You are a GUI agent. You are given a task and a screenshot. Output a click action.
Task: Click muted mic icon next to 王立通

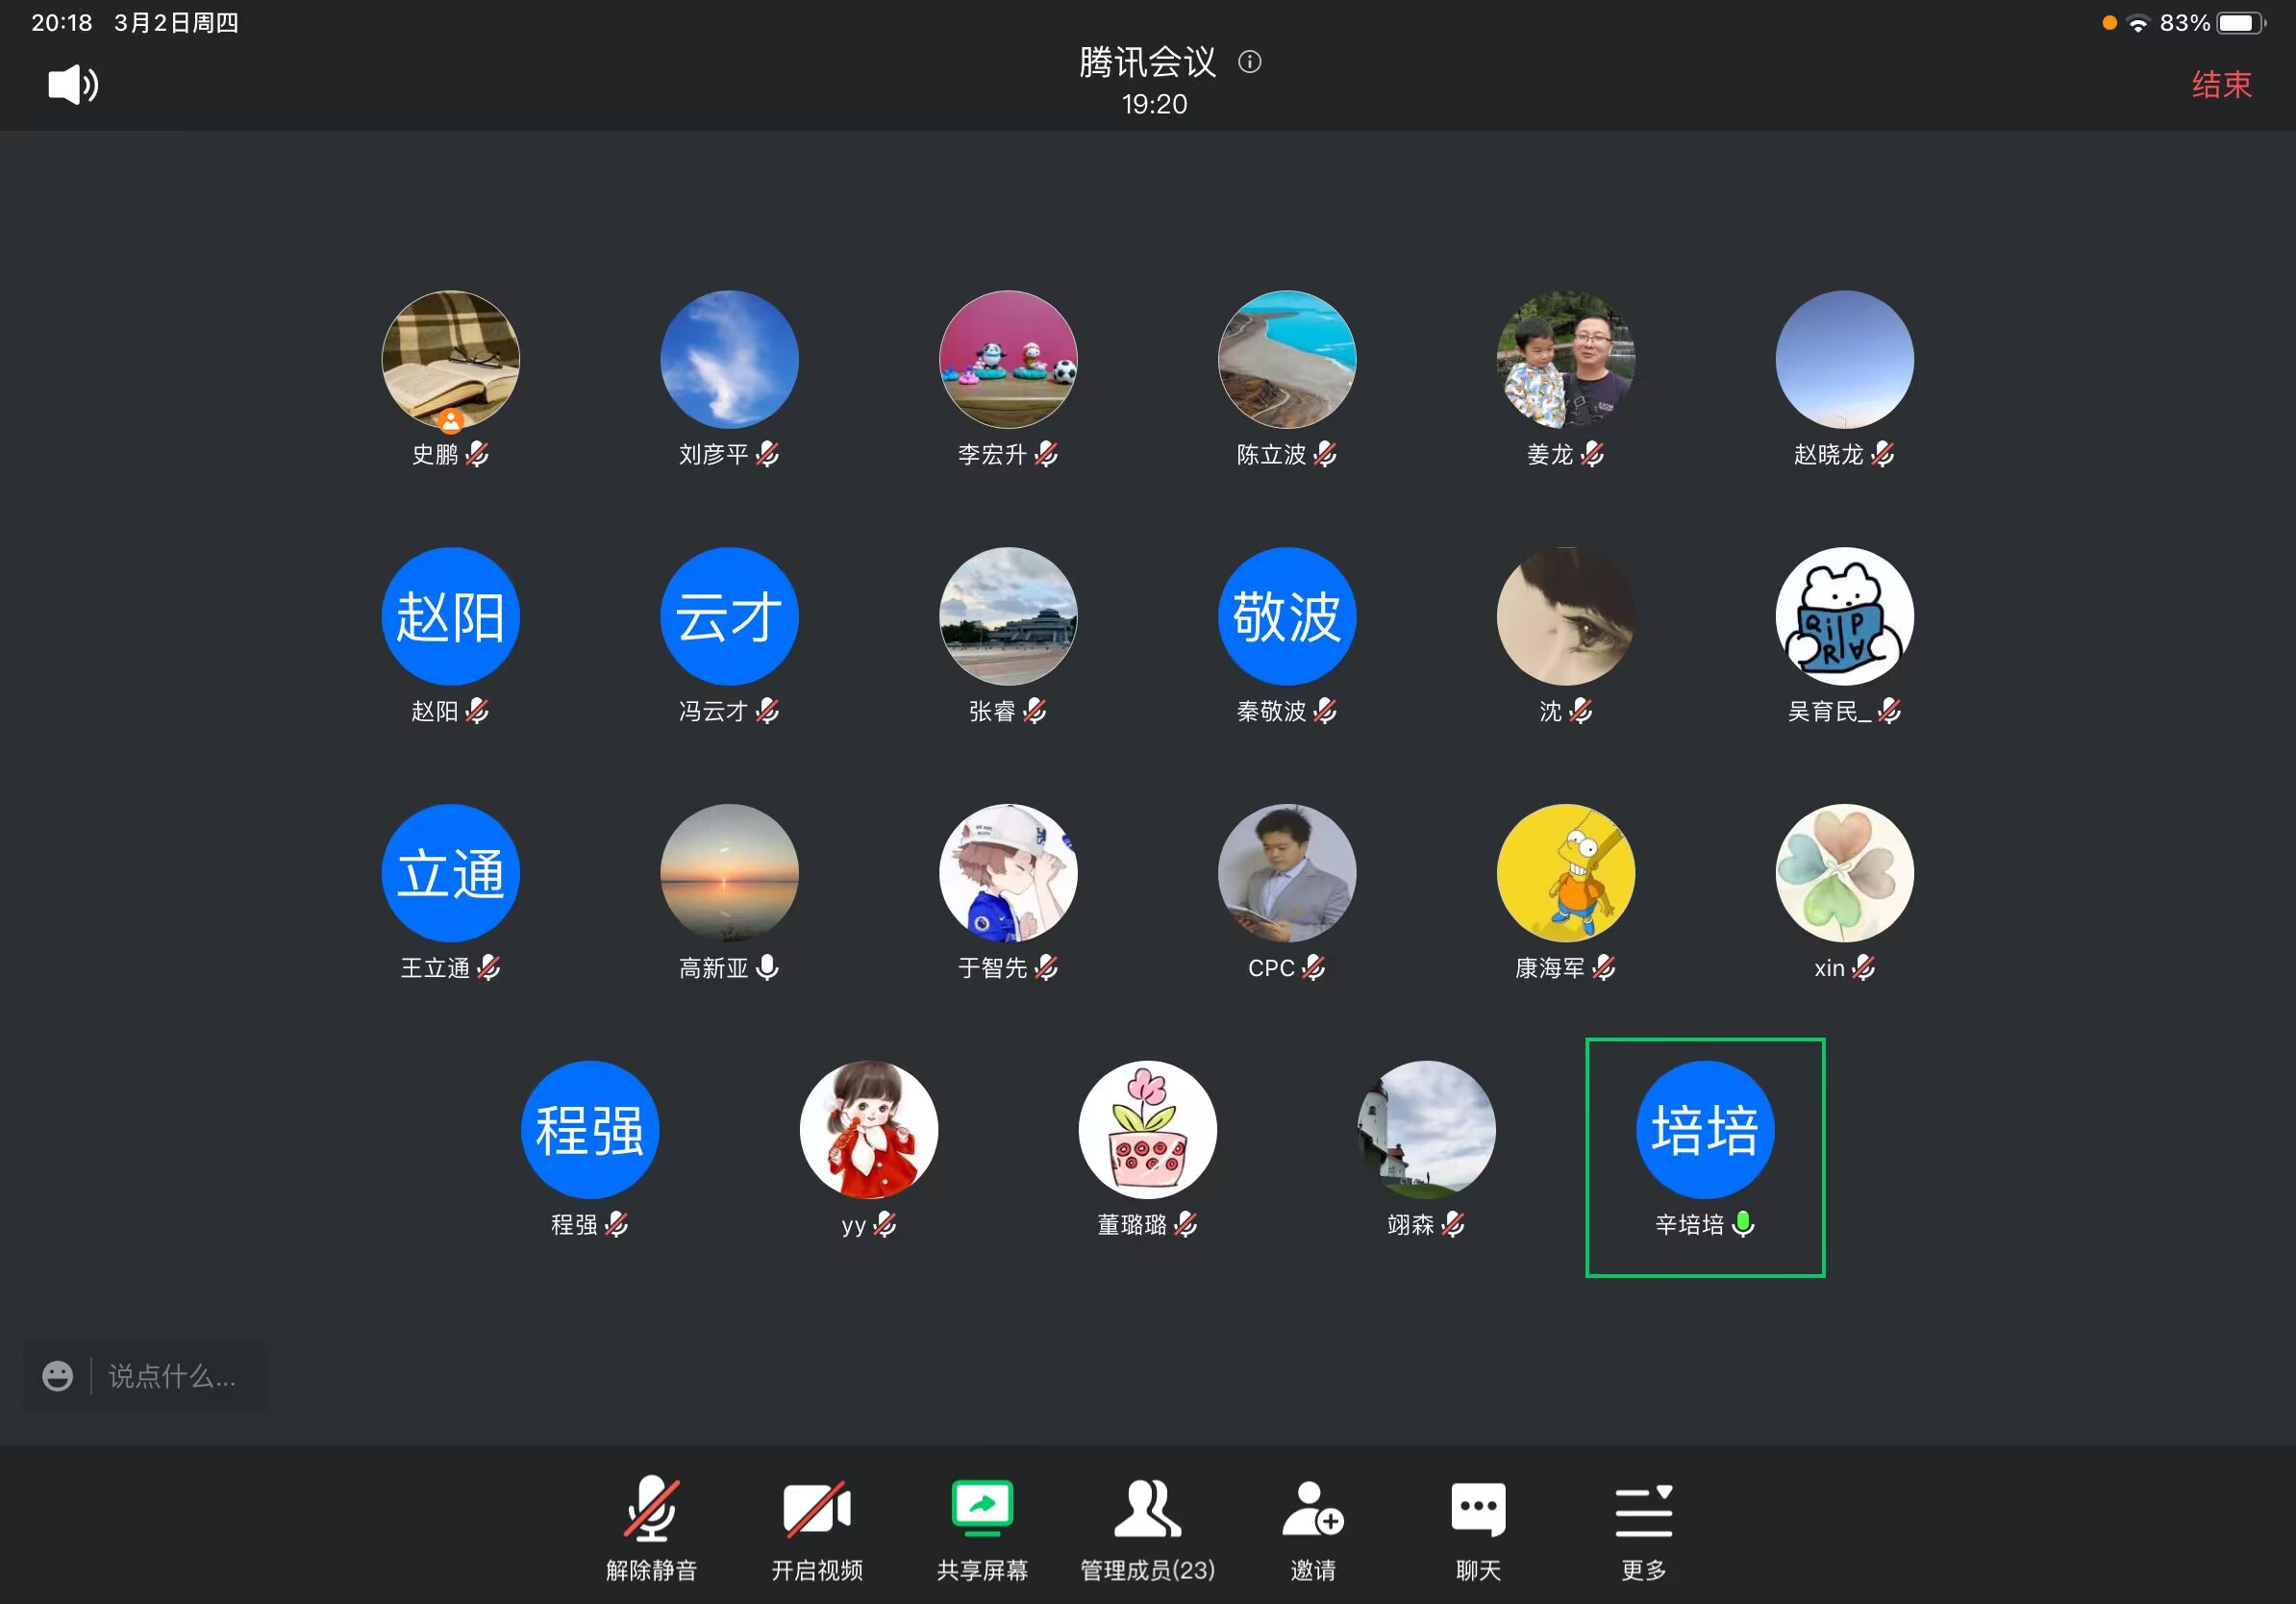pos(488,968)
